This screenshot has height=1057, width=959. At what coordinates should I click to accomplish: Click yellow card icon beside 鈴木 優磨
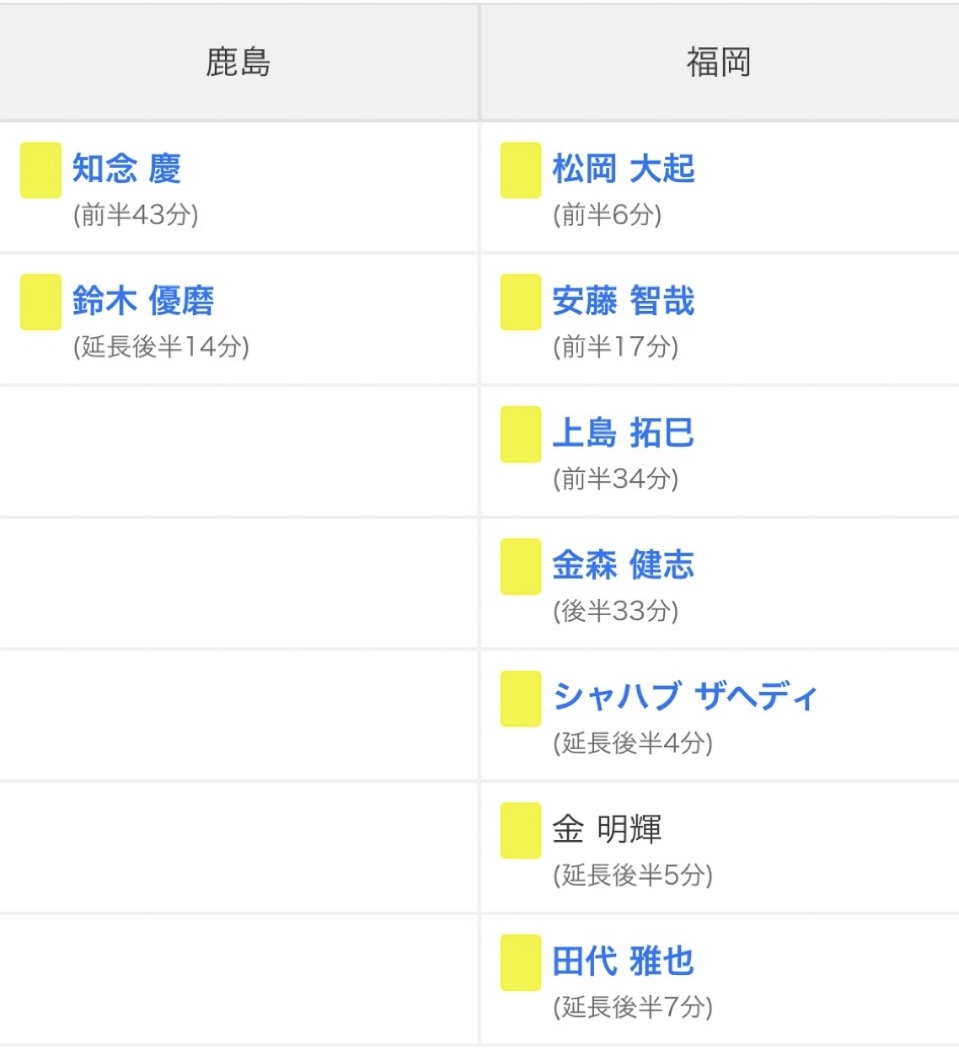point(40,302)
